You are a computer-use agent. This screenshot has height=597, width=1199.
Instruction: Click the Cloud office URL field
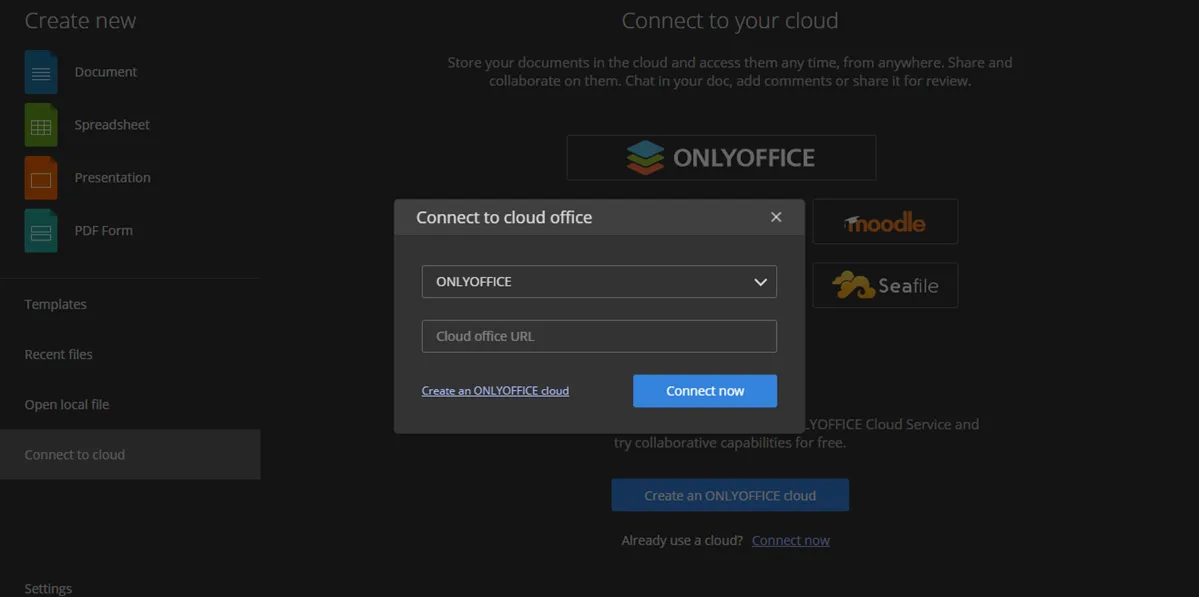[600, 336]
